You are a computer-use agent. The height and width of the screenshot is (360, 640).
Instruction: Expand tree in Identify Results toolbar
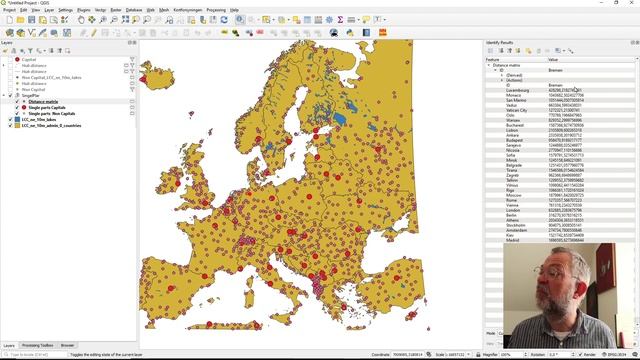[x=501, y=51]
